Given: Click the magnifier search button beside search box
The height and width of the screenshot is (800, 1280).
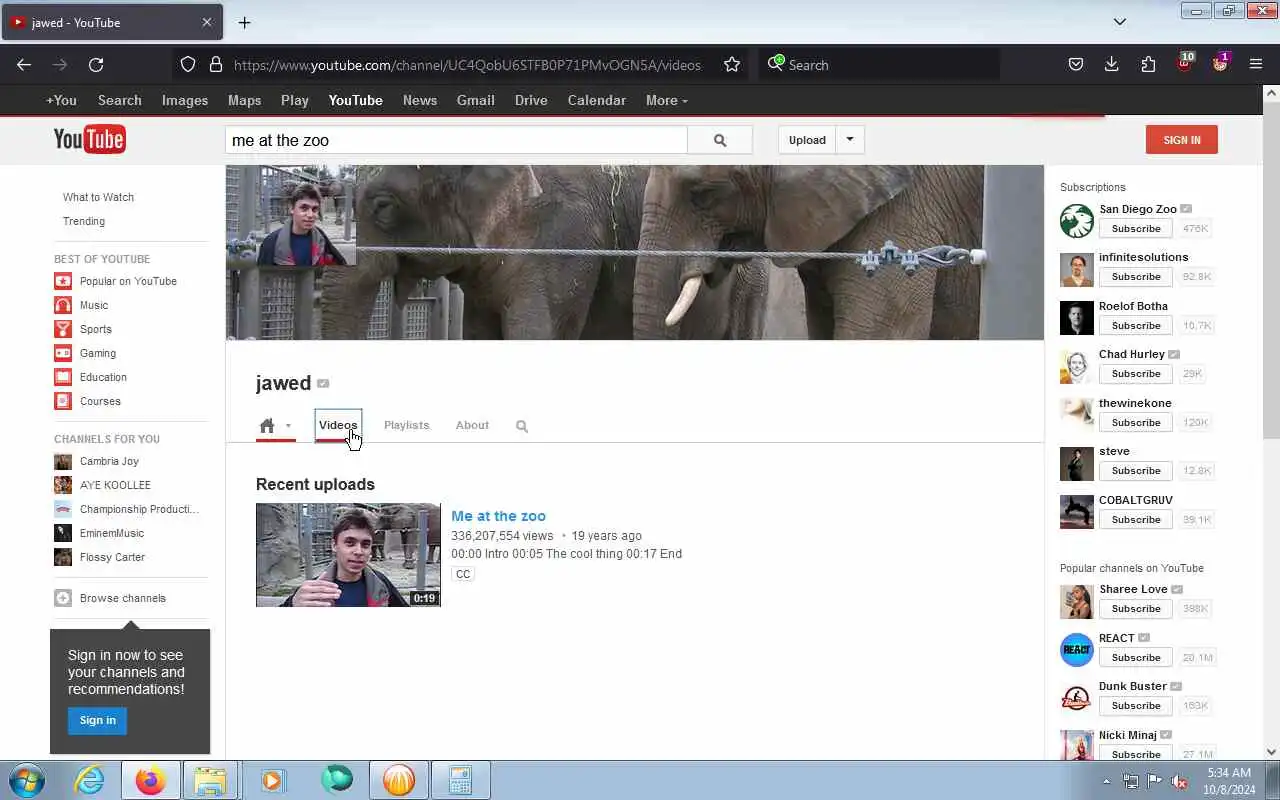Looking at the screenshot, I should tap(720, 140).
